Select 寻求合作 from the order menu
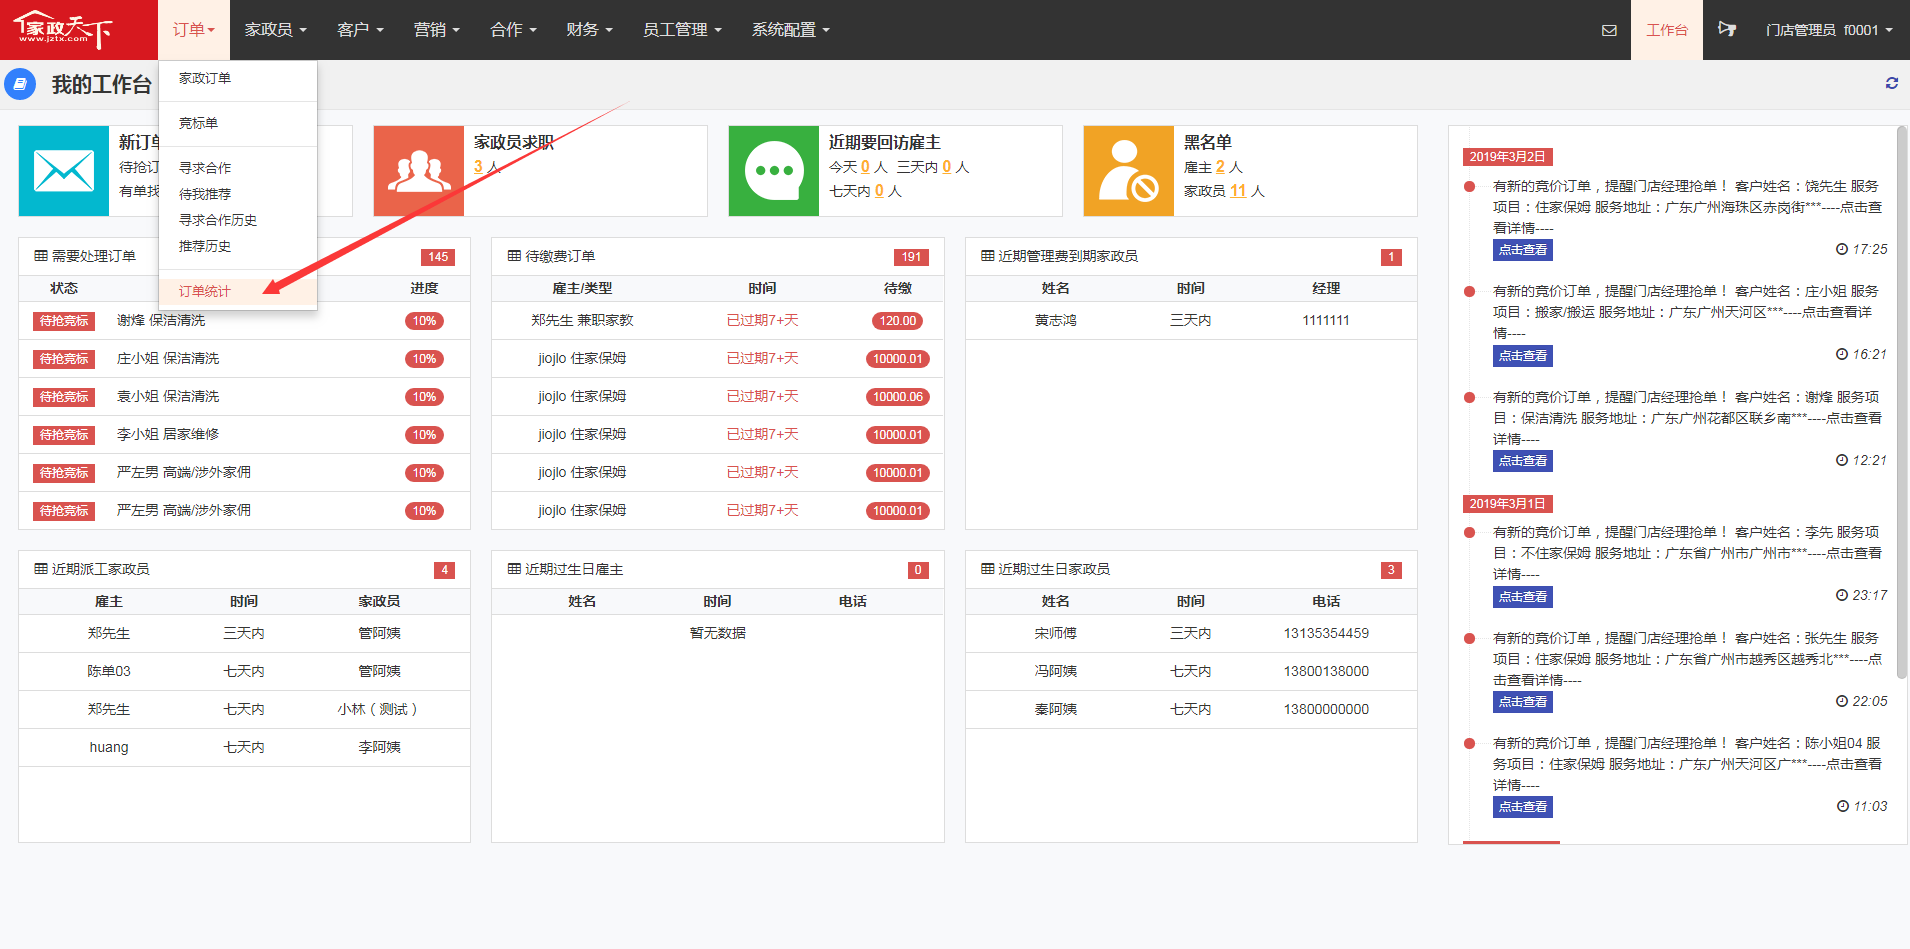 click(238, 168)
